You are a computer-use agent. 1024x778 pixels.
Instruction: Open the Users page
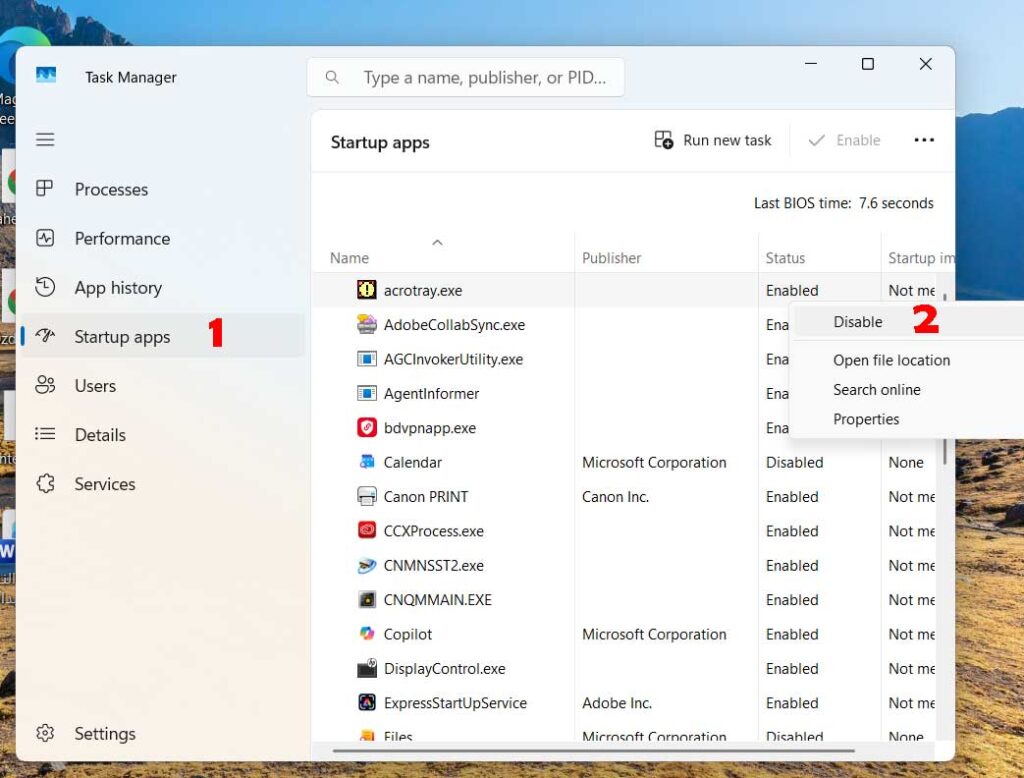(x=95, y=386)
